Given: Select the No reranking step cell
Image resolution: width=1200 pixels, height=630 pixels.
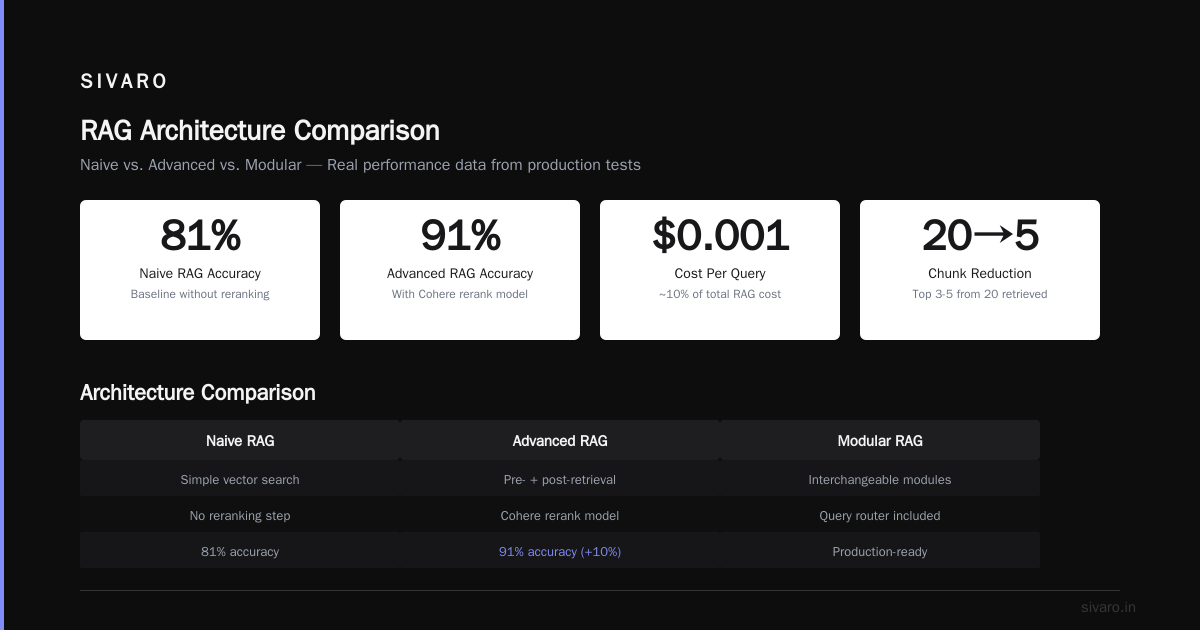Looking at the screenshot, I should [240, 516].
